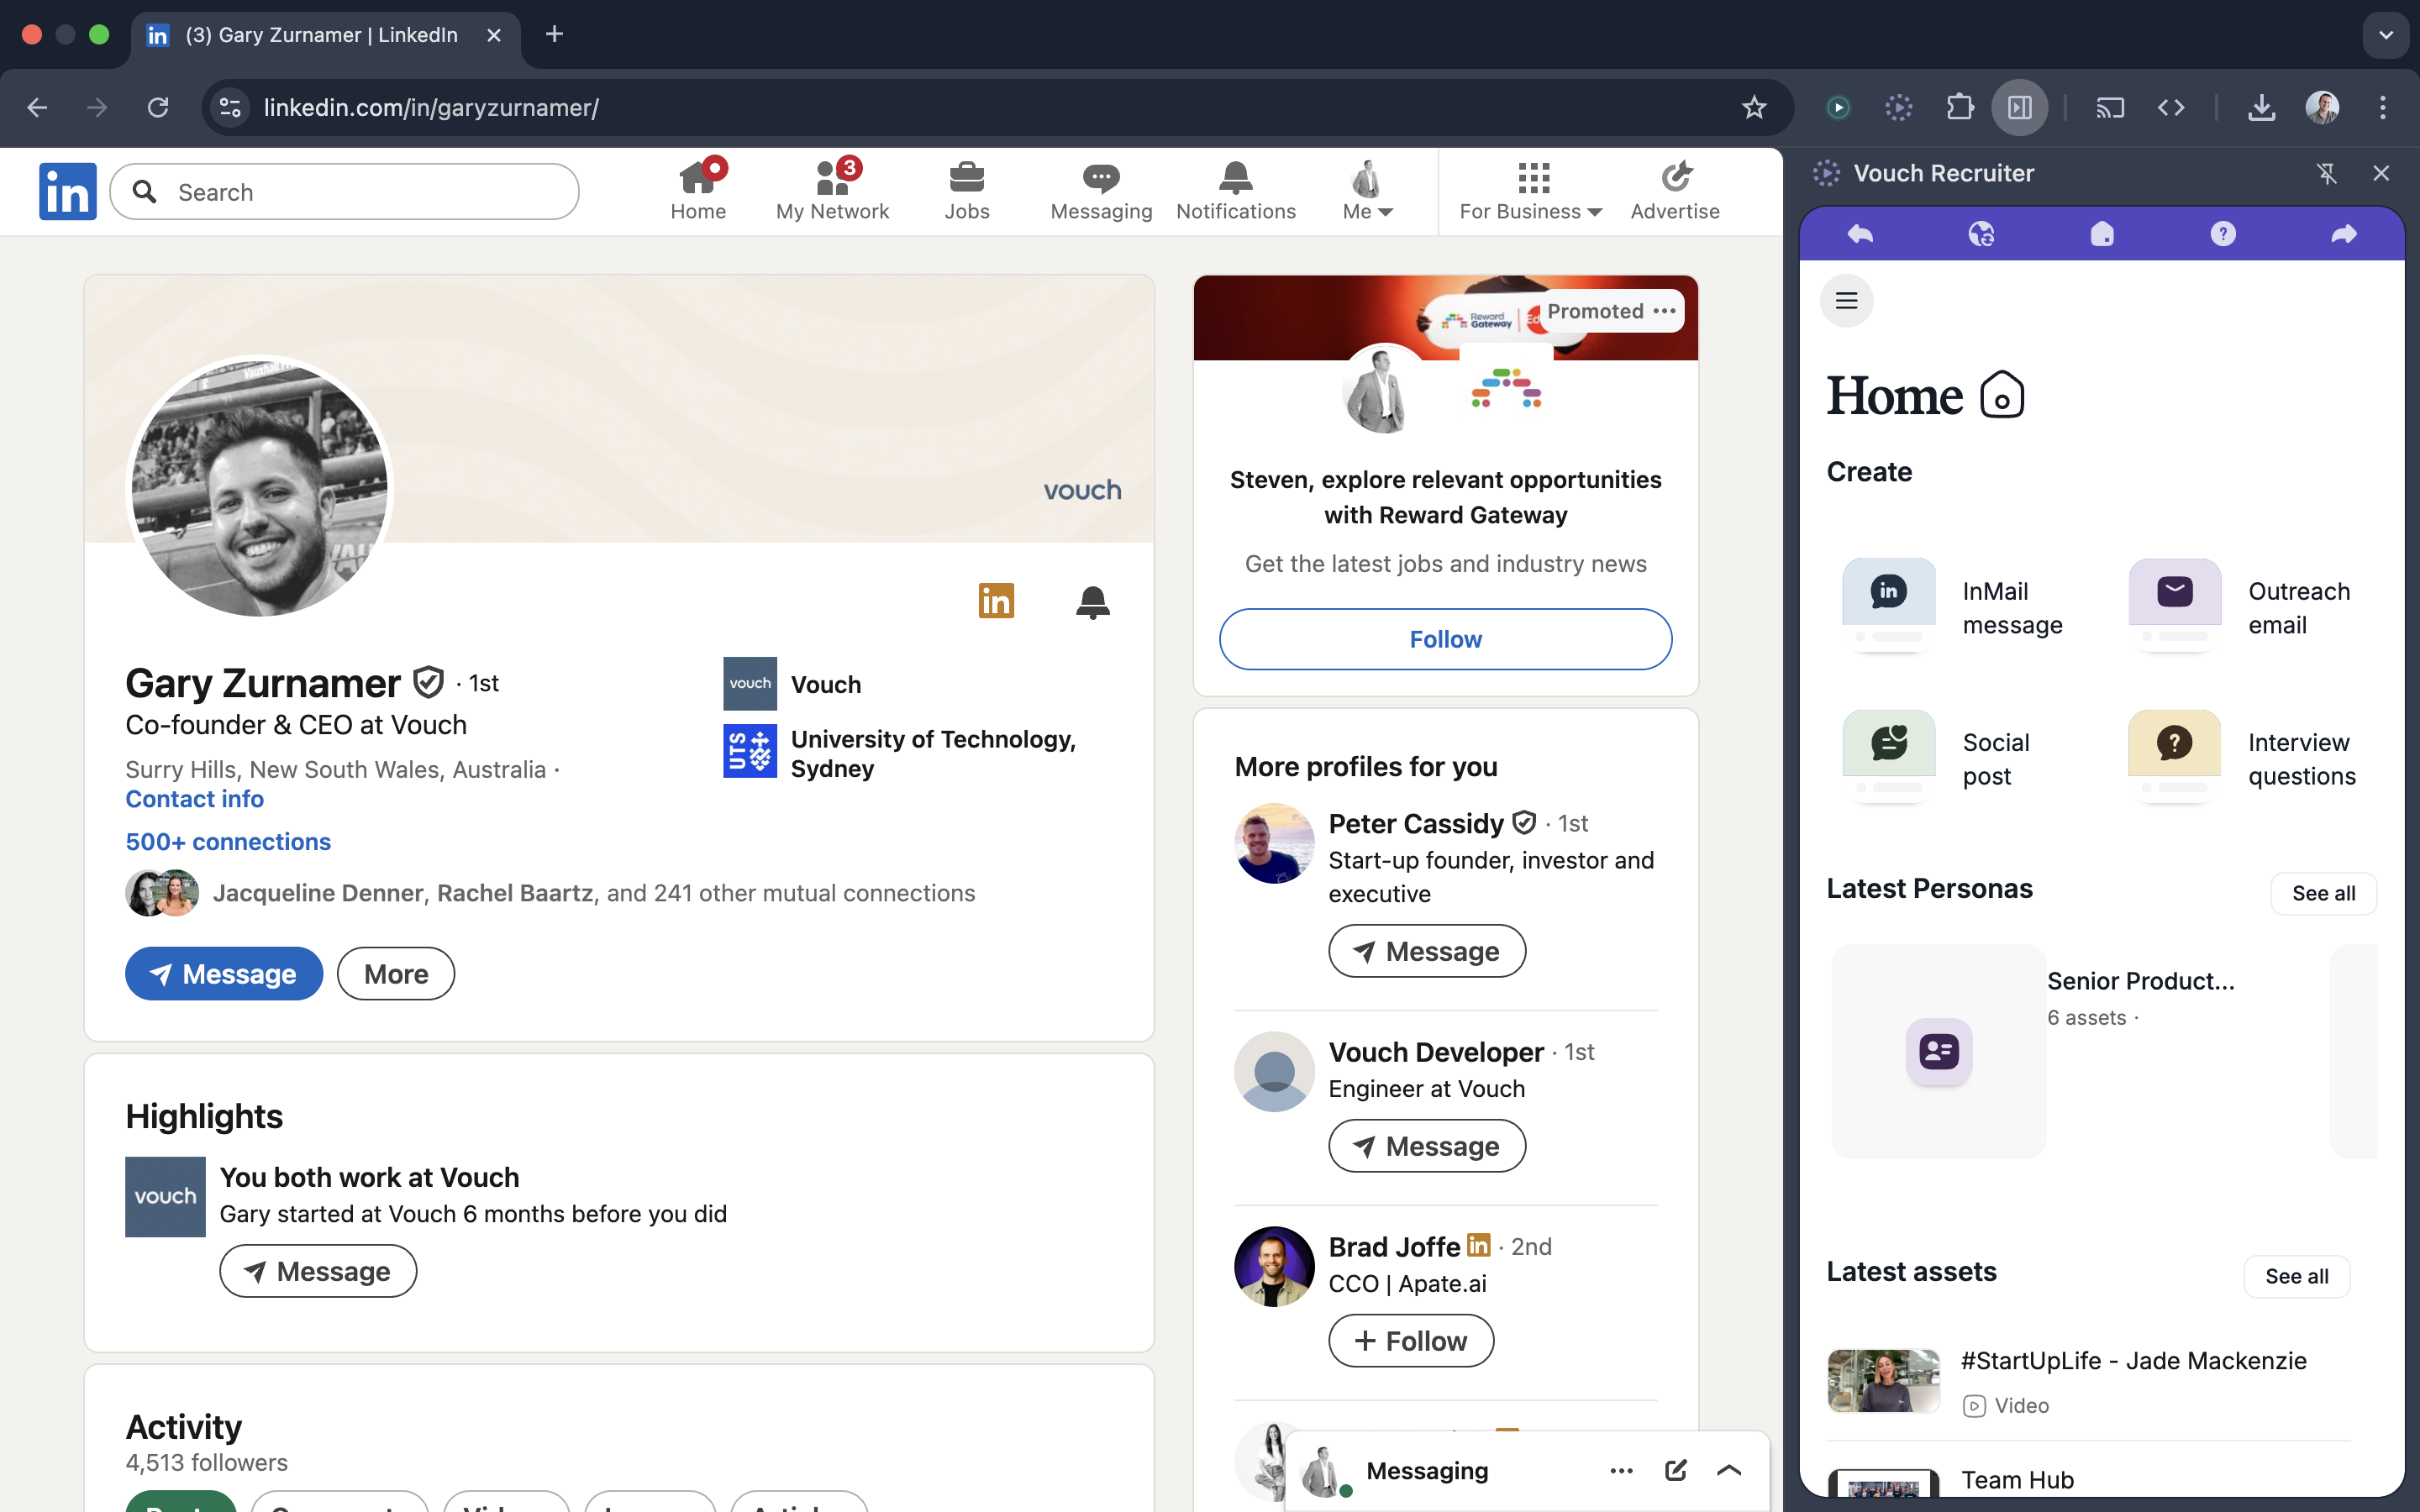Follow Brad Joffe

[1411, 1340]
